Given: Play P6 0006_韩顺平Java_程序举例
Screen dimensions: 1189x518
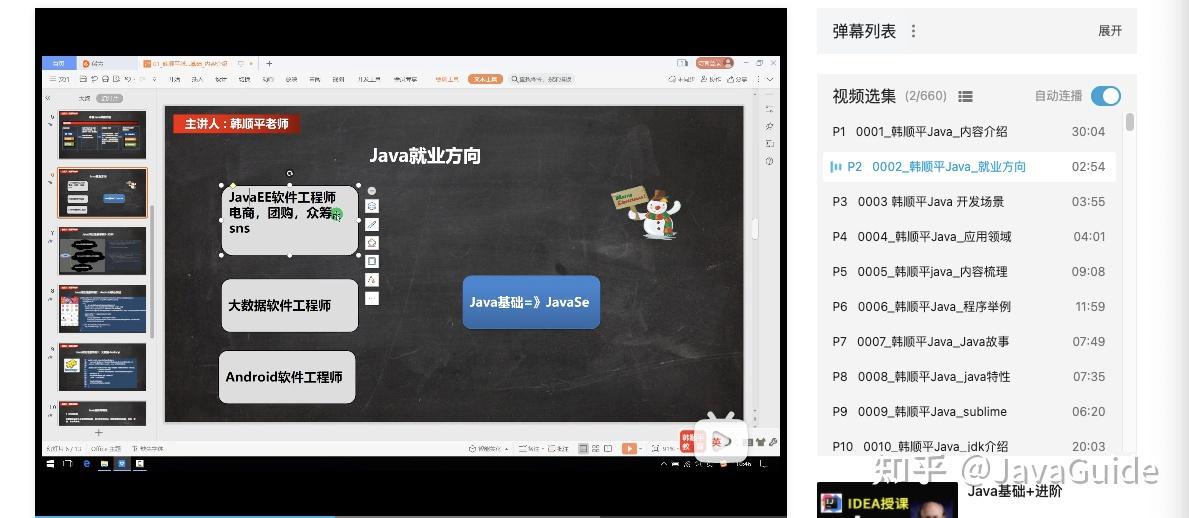Looking at the screenshot, I should (969, 306).
